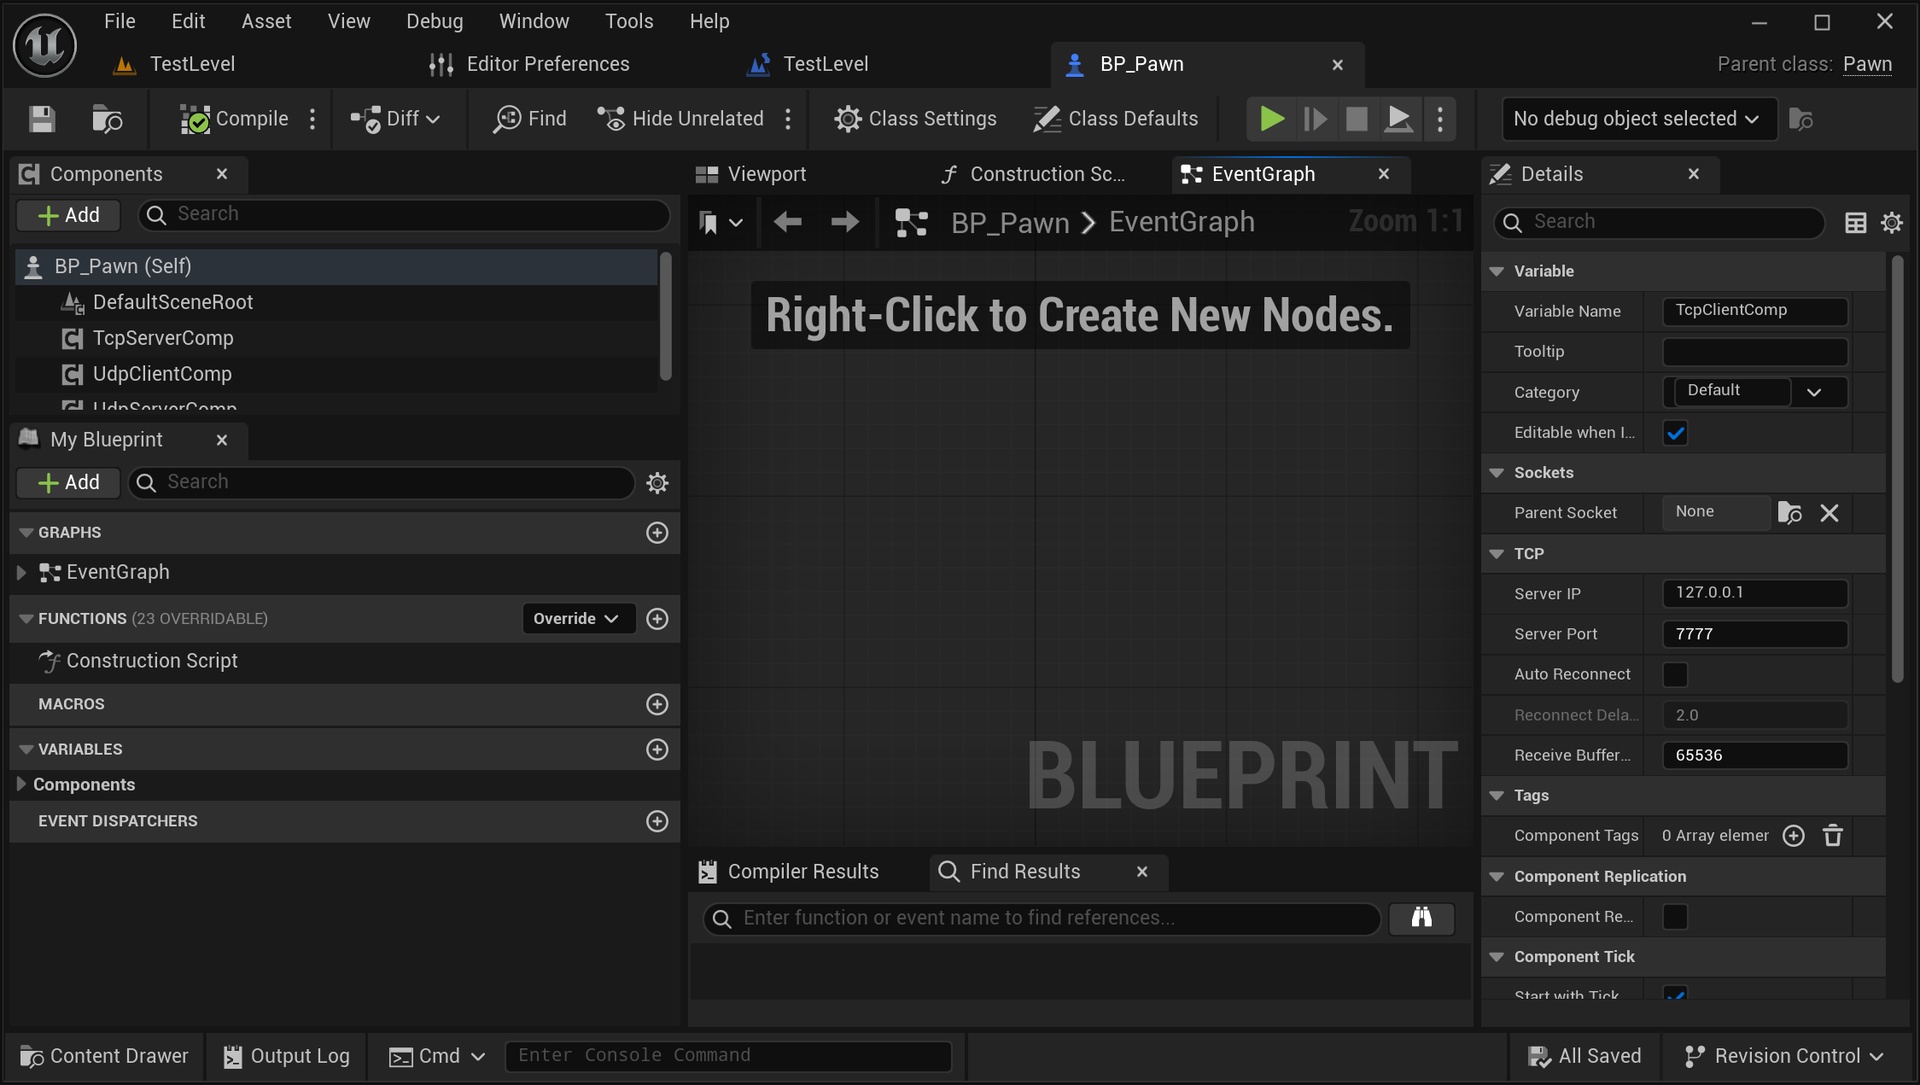Click the Stop simulation button
Viewport: 1920px width, 1085px height.
(1356, 119)
